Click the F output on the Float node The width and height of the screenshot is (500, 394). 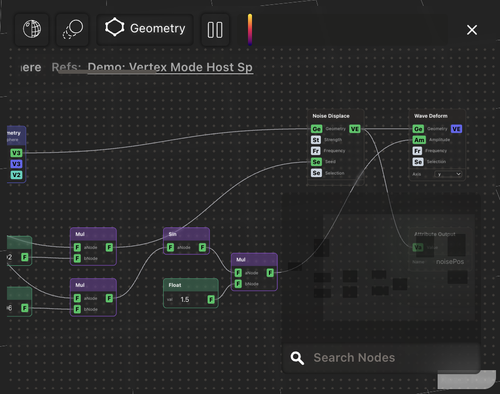click(211, 299)
